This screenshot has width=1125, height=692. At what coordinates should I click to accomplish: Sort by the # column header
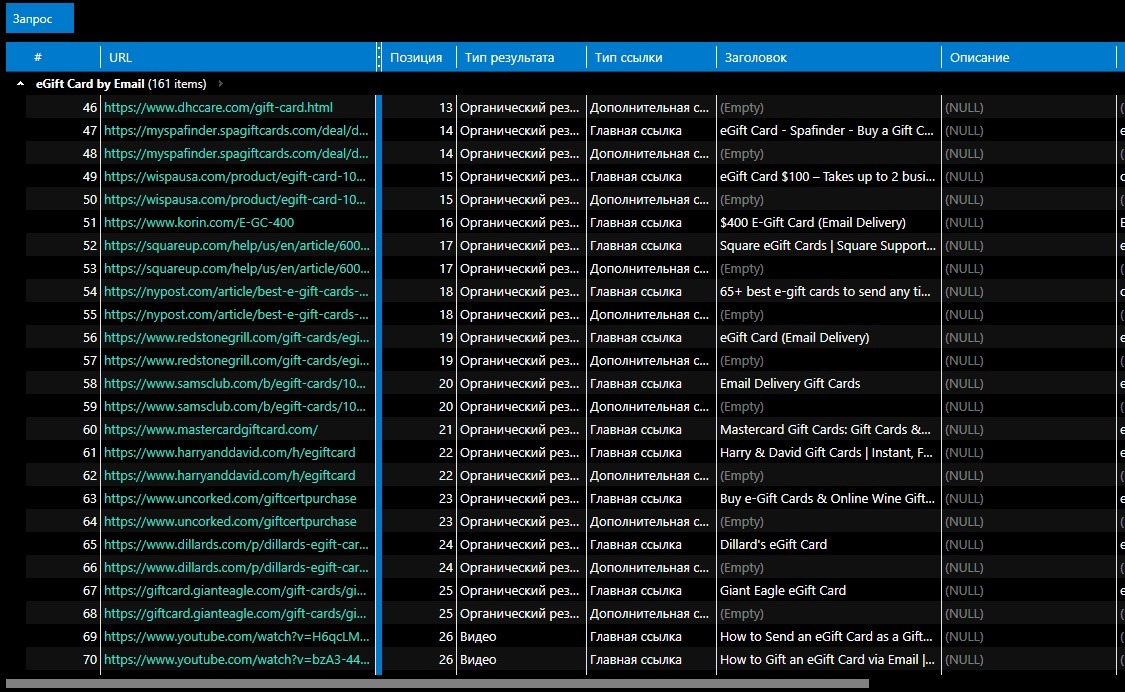coord(53,57)
